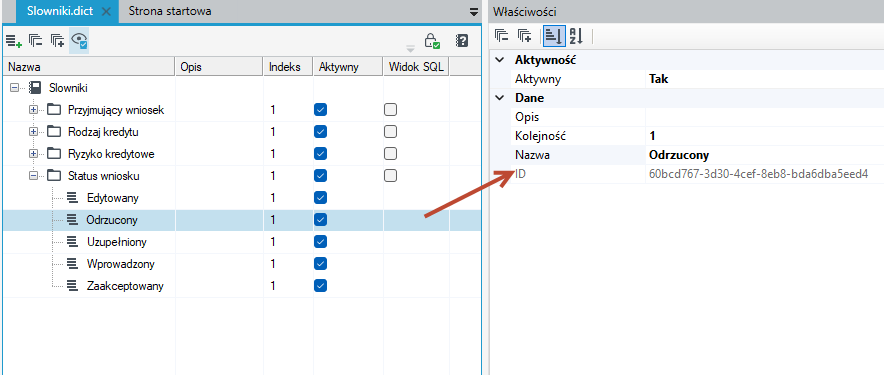Enable Widok SQL for Przyjmujący wniosek

tap(390, 110)
